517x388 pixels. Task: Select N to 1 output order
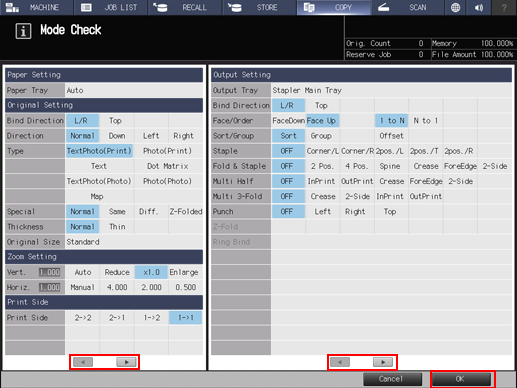pyautogui.click(x=425, y=121)
